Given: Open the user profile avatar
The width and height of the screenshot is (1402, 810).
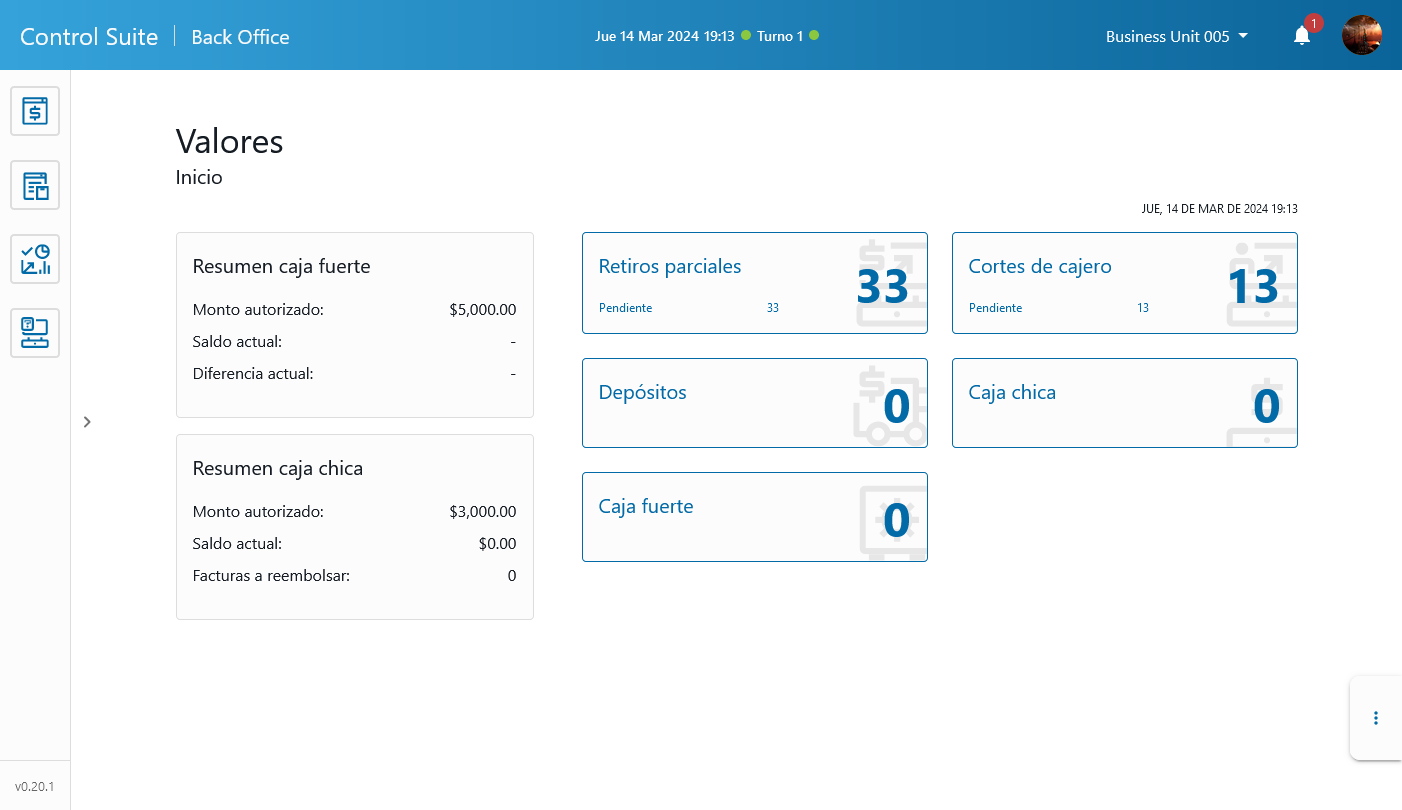Looking at the screenshot, I should 1361,35.
